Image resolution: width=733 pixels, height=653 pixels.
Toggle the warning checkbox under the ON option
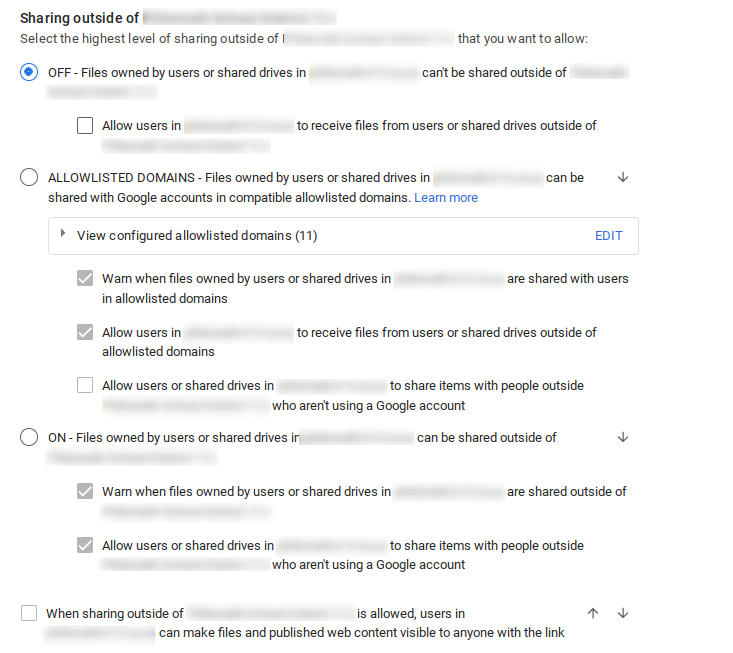click(85, 492)
